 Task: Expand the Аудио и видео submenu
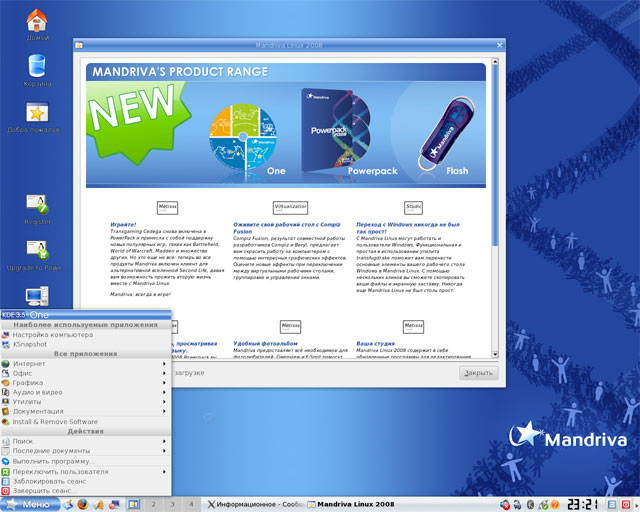click(x=86, y=392)
